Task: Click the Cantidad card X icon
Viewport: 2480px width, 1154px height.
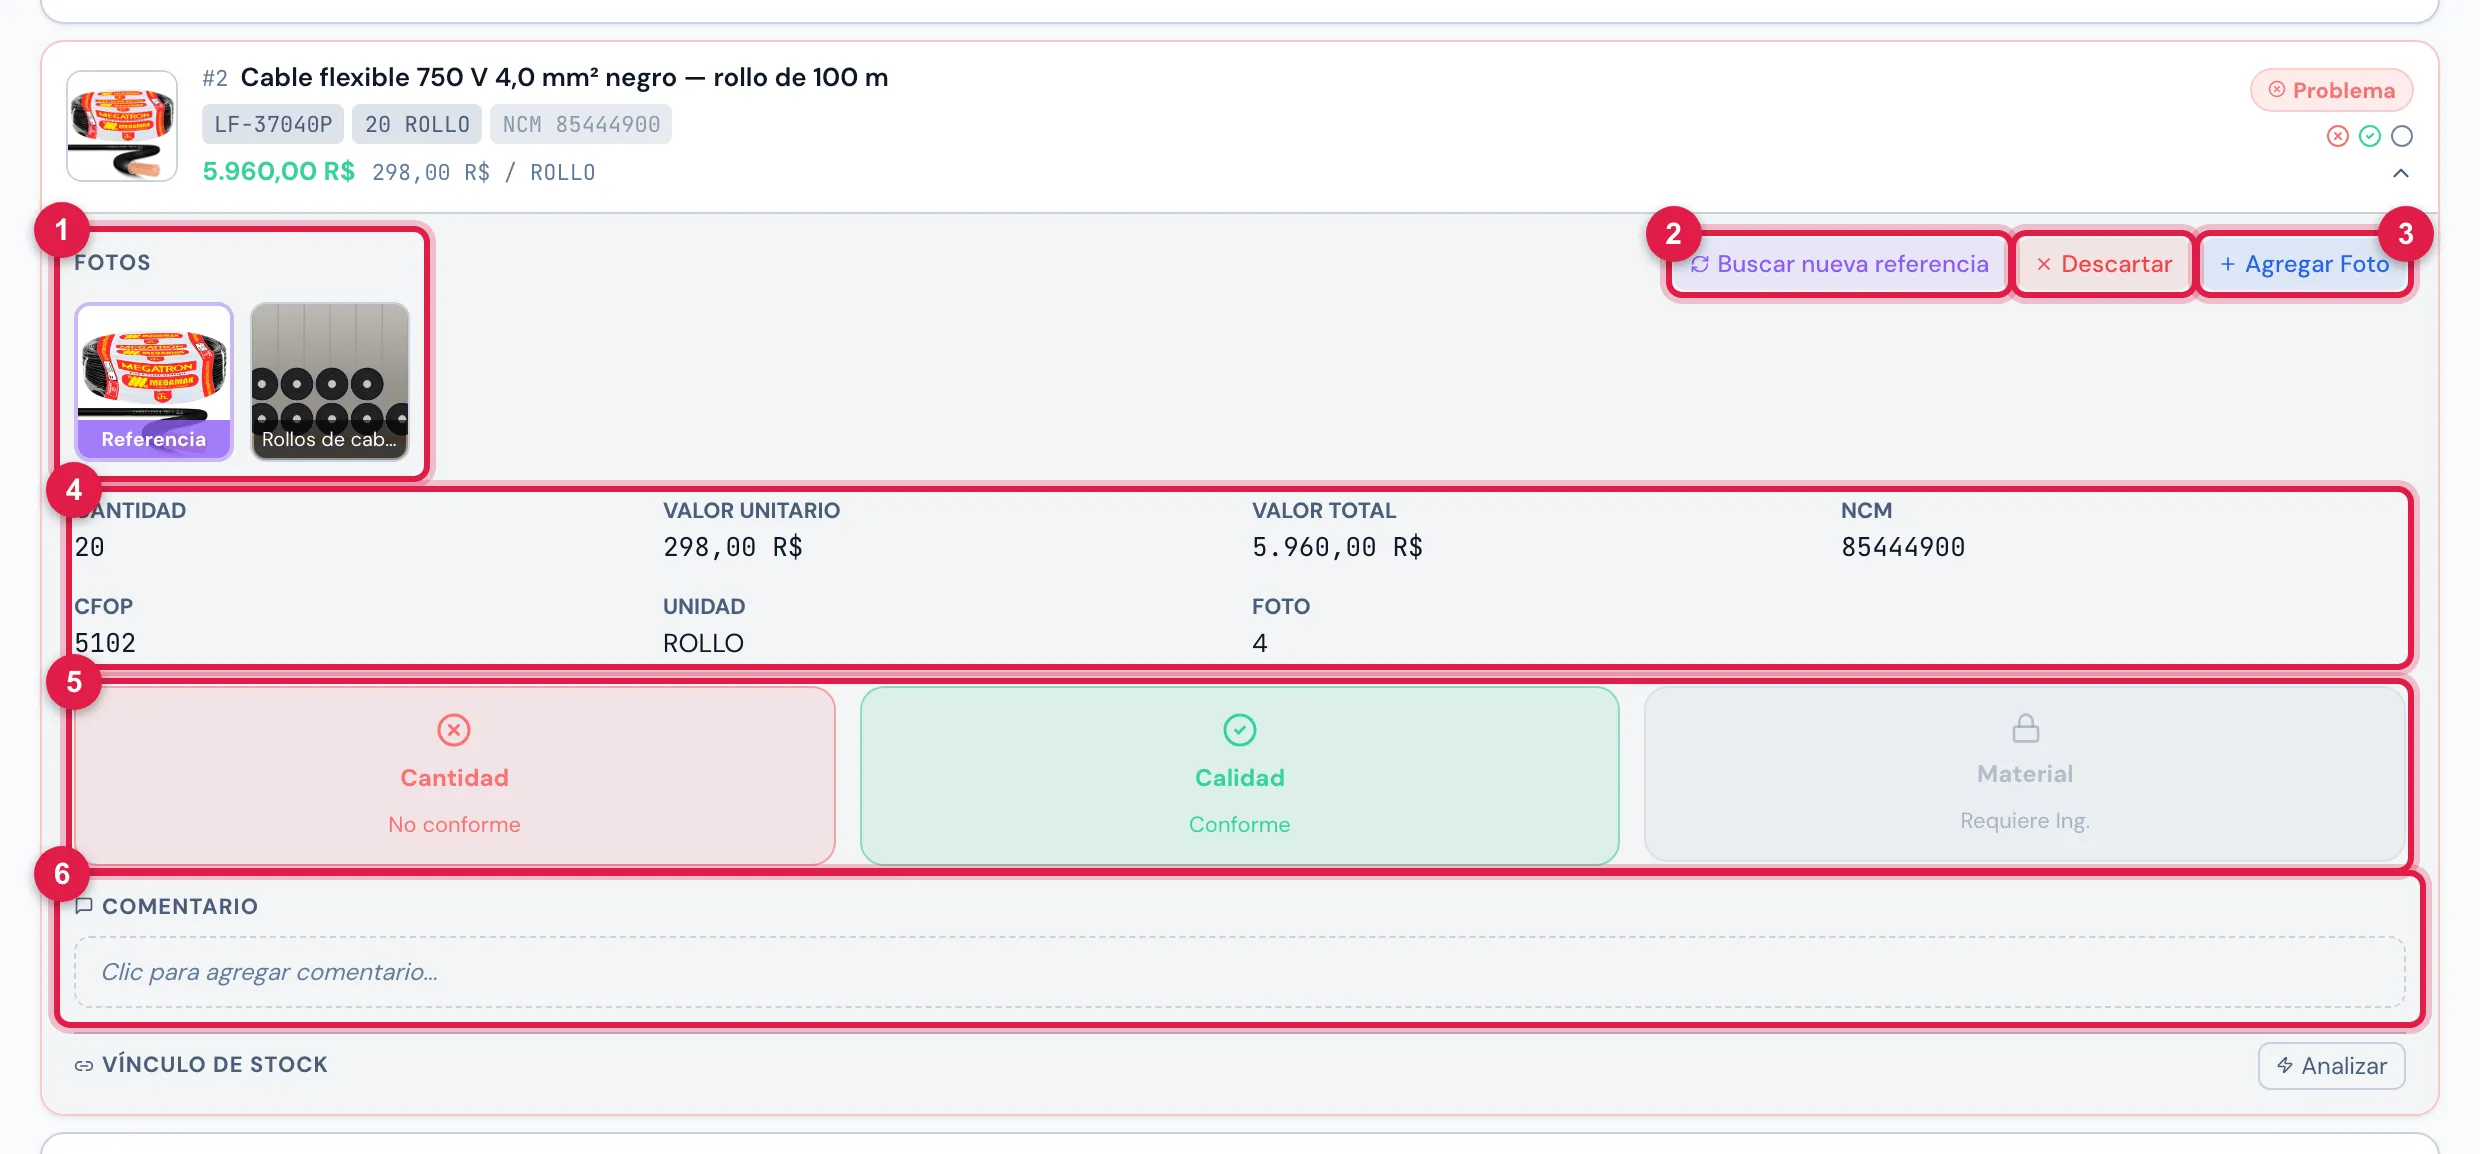Action: pyautogui.click(x=454, y=730)
